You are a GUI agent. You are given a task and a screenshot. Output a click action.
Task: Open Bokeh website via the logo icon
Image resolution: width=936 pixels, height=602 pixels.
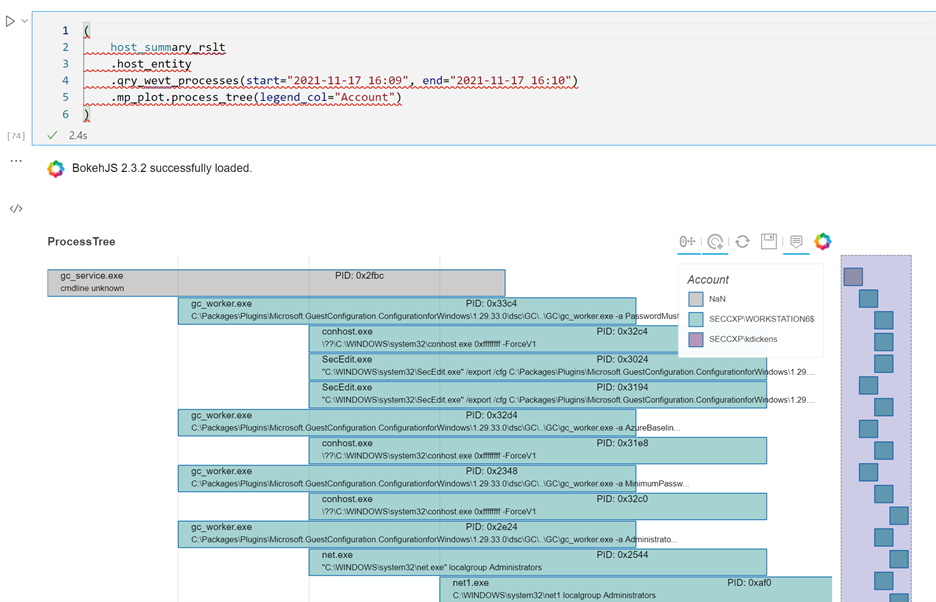point(822,241)
